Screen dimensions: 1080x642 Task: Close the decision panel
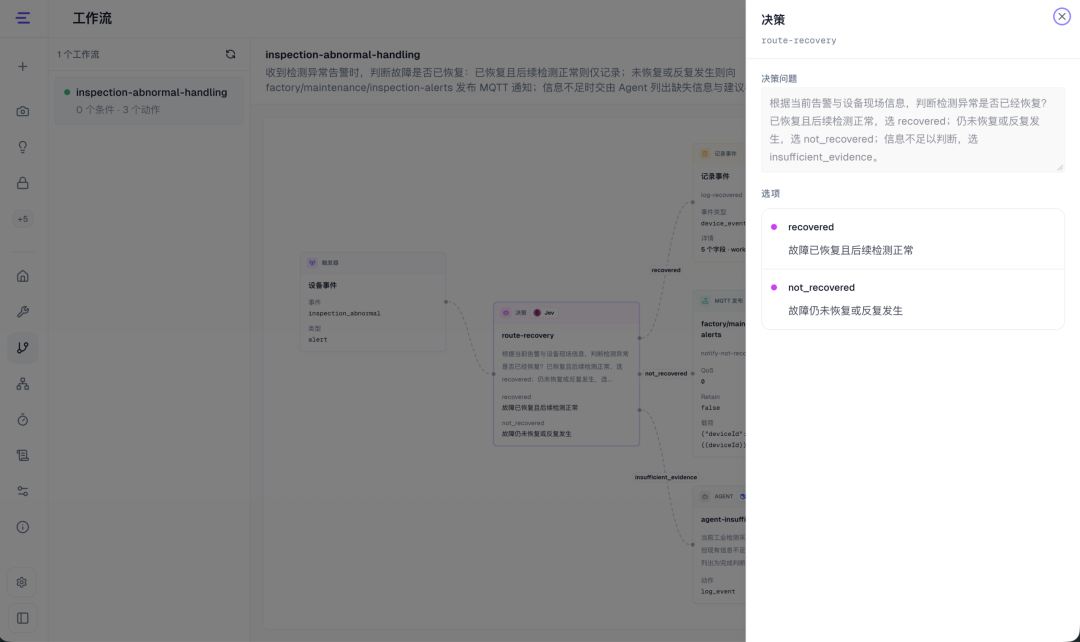click(1061, 17)
